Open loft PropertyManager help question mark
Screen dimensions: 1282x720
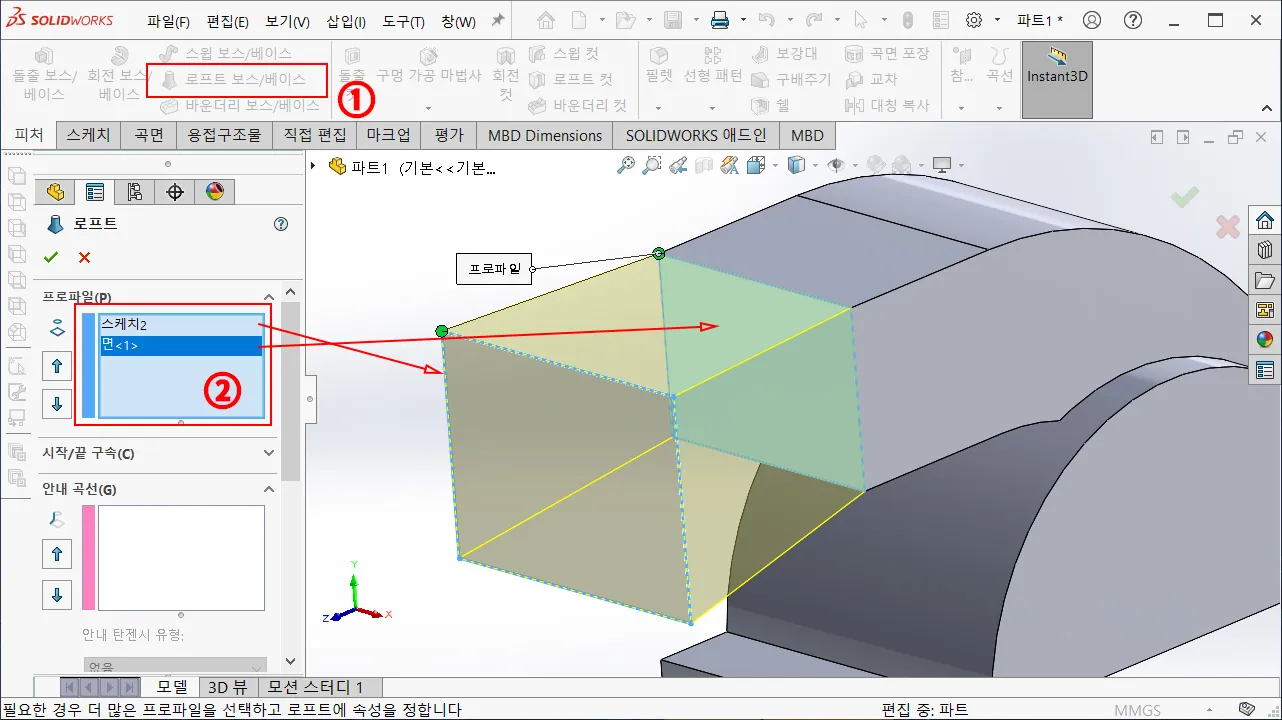(281, 224)
